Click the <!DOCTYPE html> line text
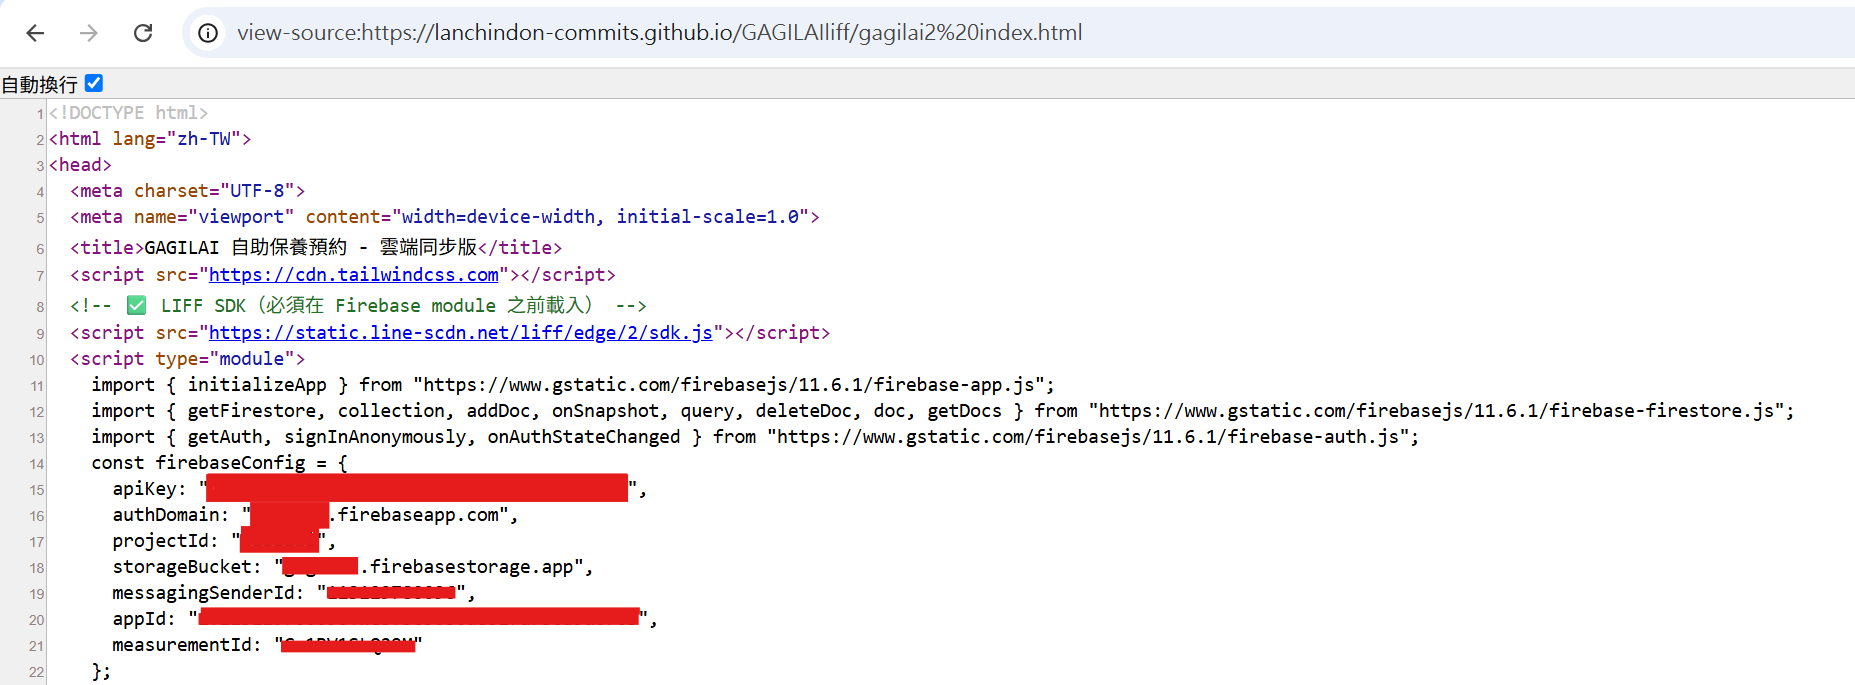 (x=129, y=113)
